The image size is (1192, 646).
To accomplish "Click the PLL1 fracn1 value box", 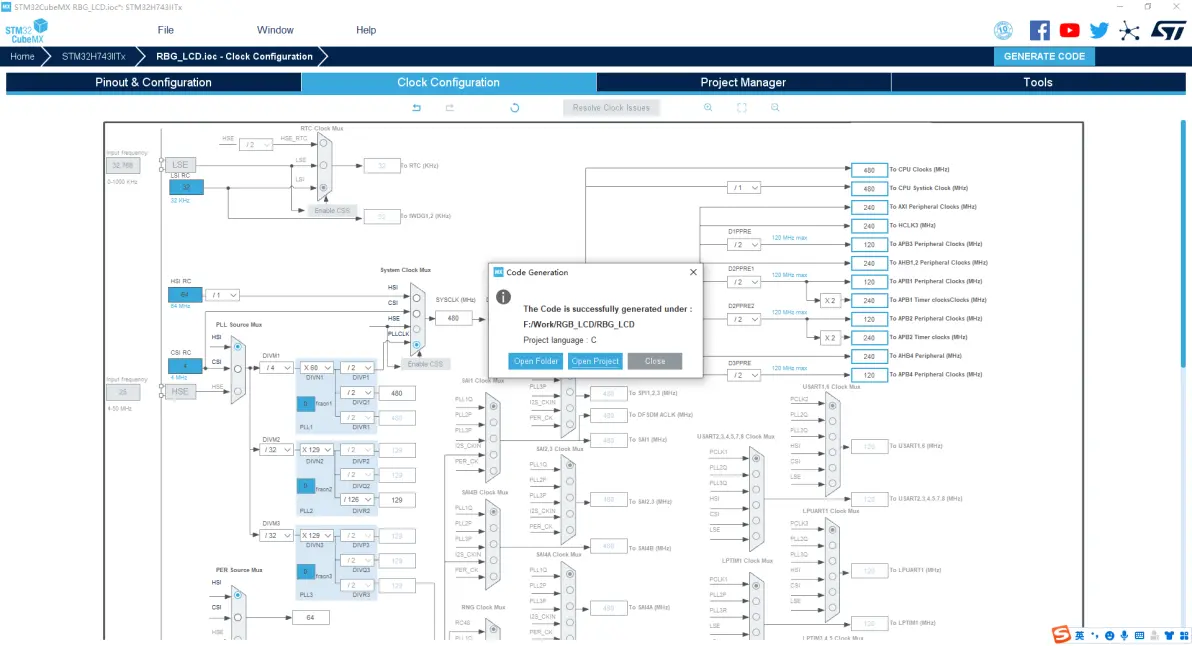I will 306,404.
